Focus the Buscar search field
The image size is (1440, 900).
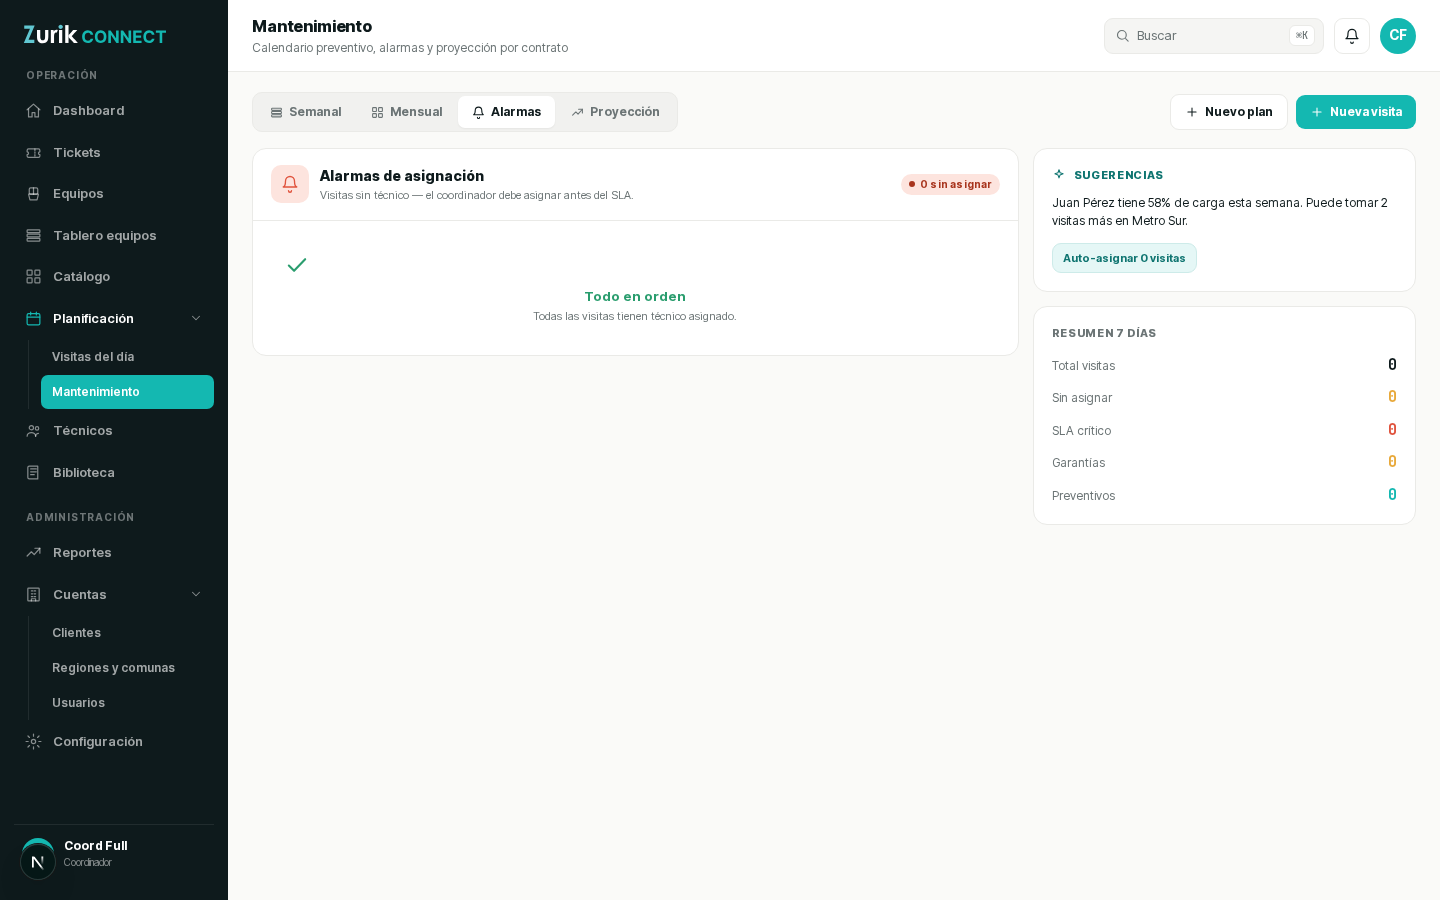[x=1214, y=36]
